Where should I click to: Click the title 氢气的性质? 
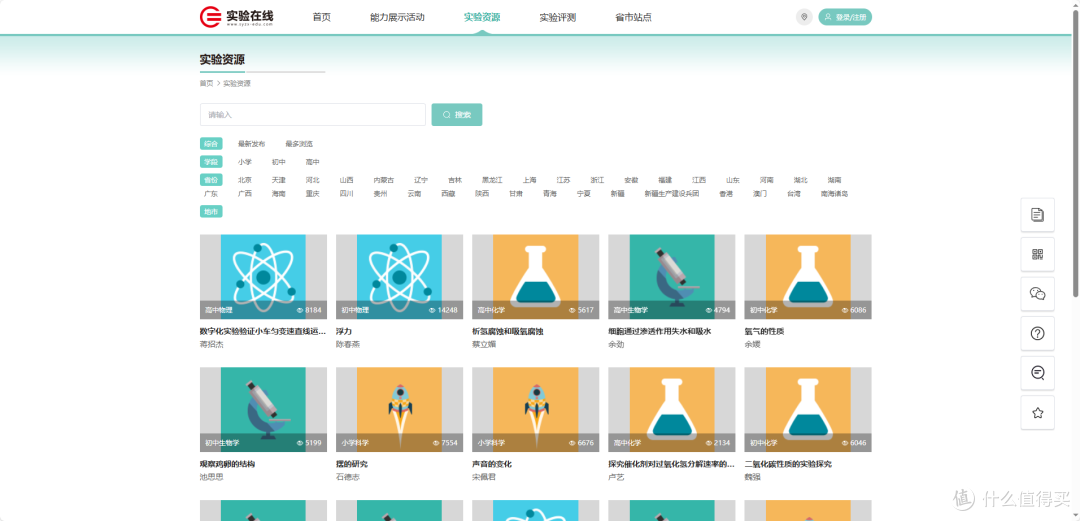[x=765, y=331]
